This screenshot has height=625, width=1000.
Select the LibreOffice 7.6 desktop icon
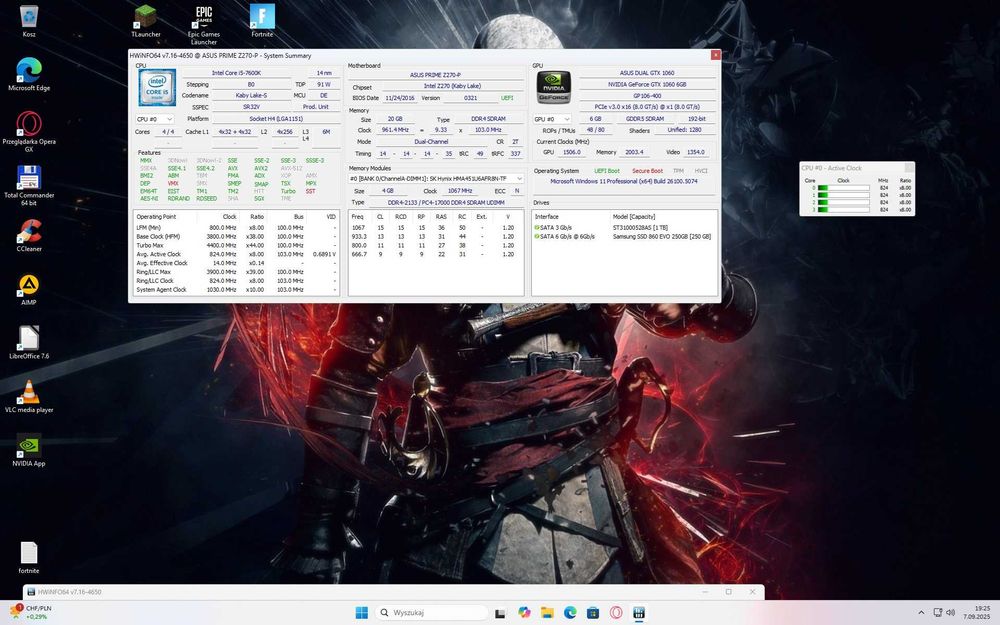tap(29, 342)
